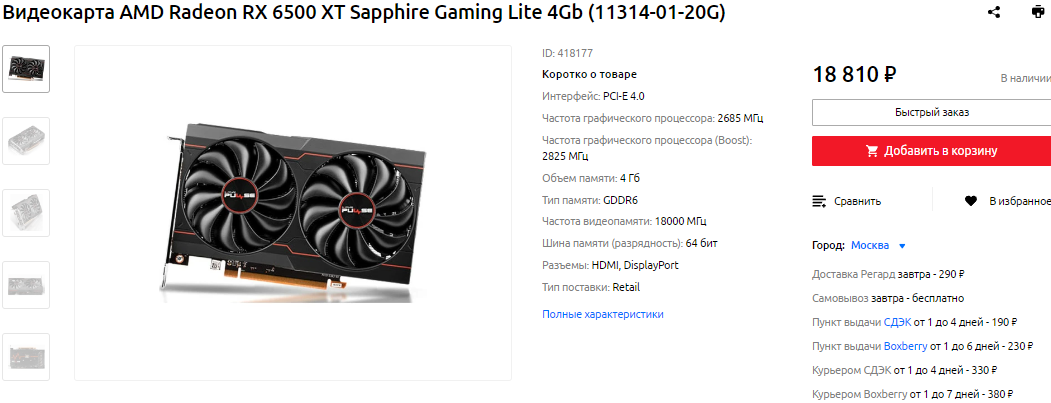Select the fifth product thumbnail
The height and width of the screenshot is (403, 1051).
[x=26, y=357]
